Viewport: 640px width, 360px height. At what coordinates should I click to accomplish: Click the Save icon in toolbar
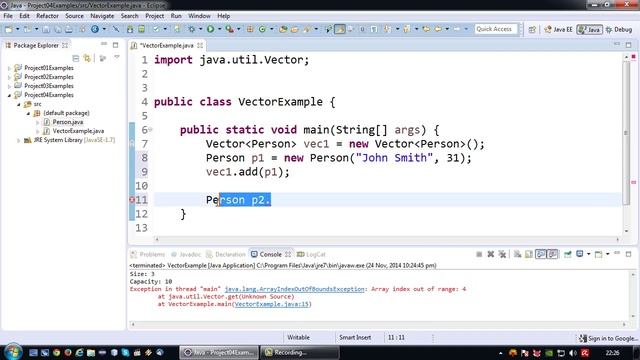(46, 29)
